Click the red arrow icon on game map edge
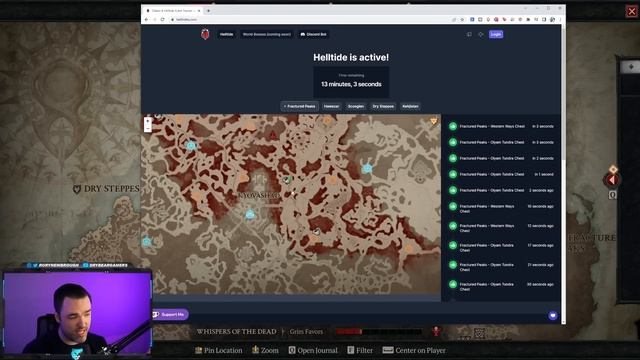 612,180
